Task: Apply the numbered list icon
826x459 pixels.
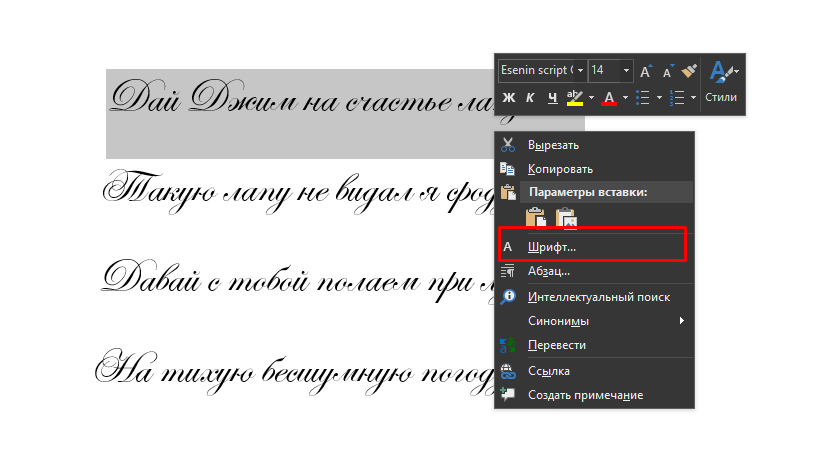Action: click(676, 98)
